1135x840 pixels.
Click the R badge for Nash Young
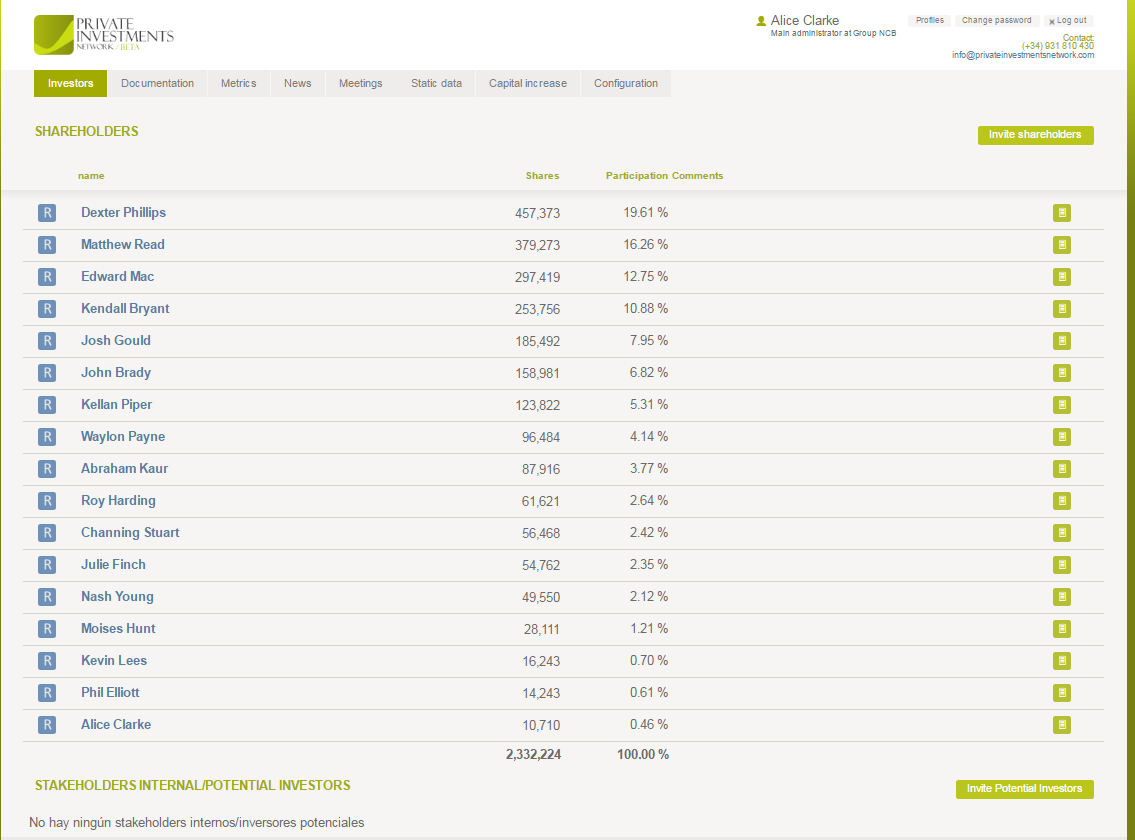coord(47,597)
